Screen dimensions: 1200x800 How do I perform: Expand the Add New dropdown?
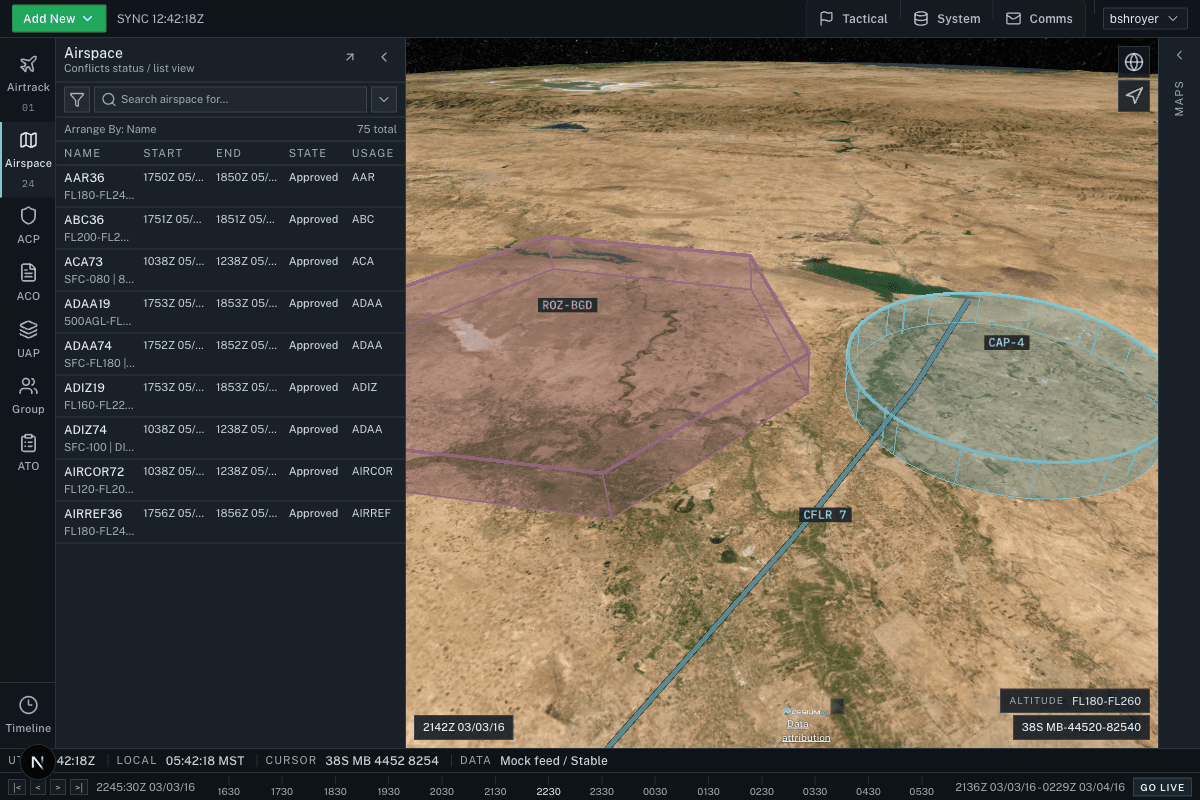pyautogui.click(x=60, y=18)
